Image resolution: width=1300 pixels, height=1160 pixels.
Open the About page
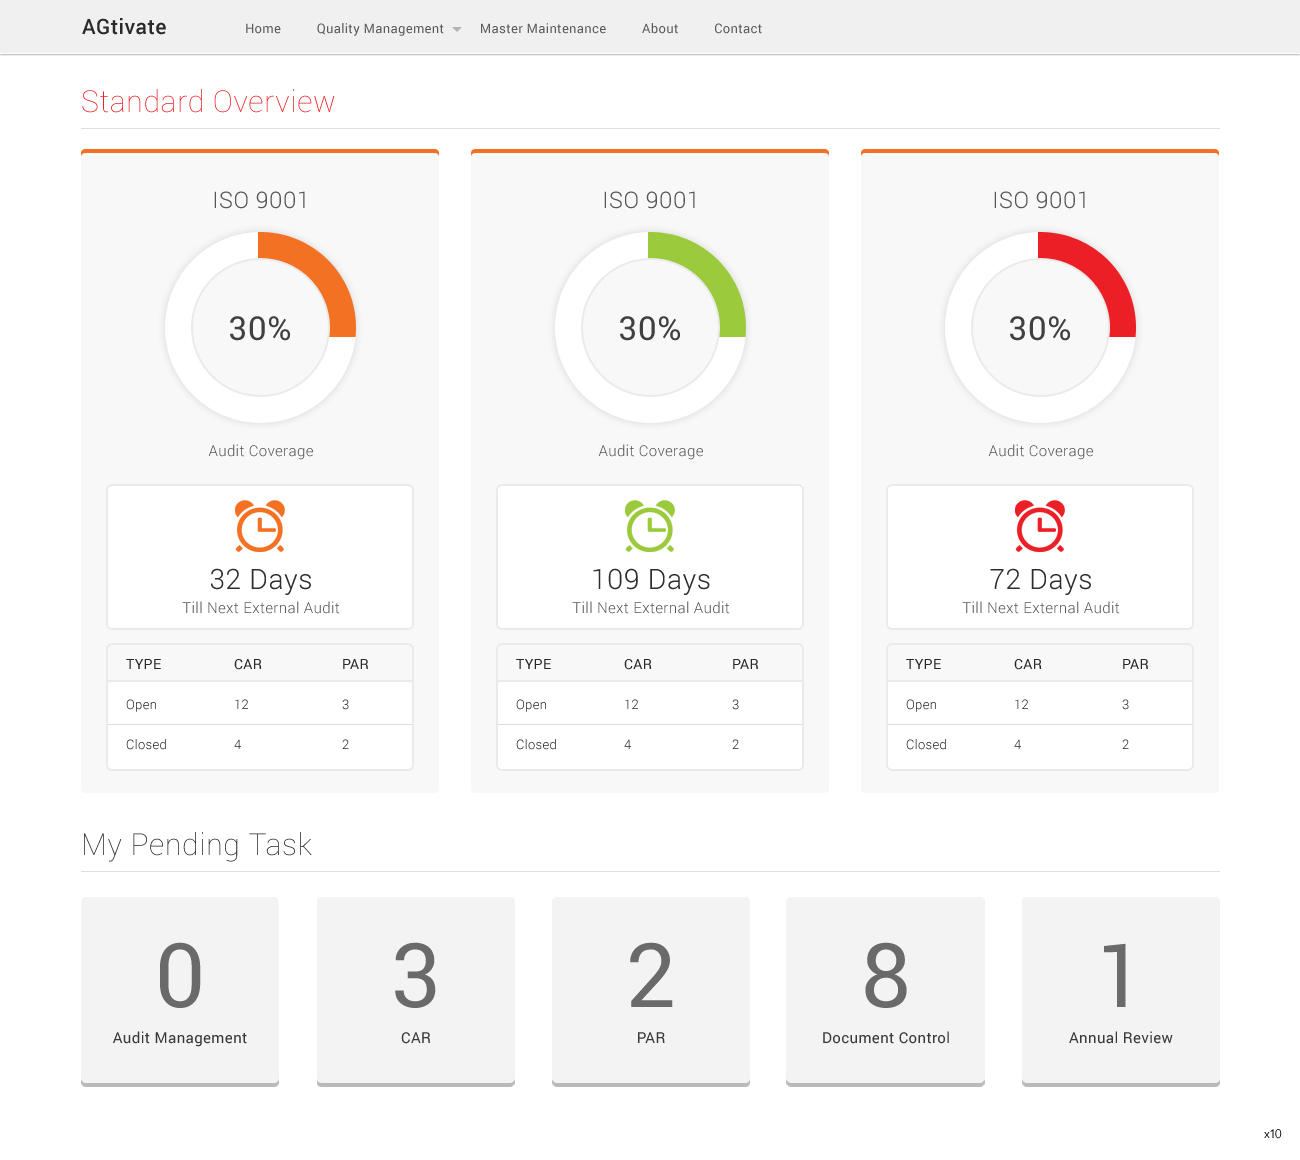[x=660, y=29]
